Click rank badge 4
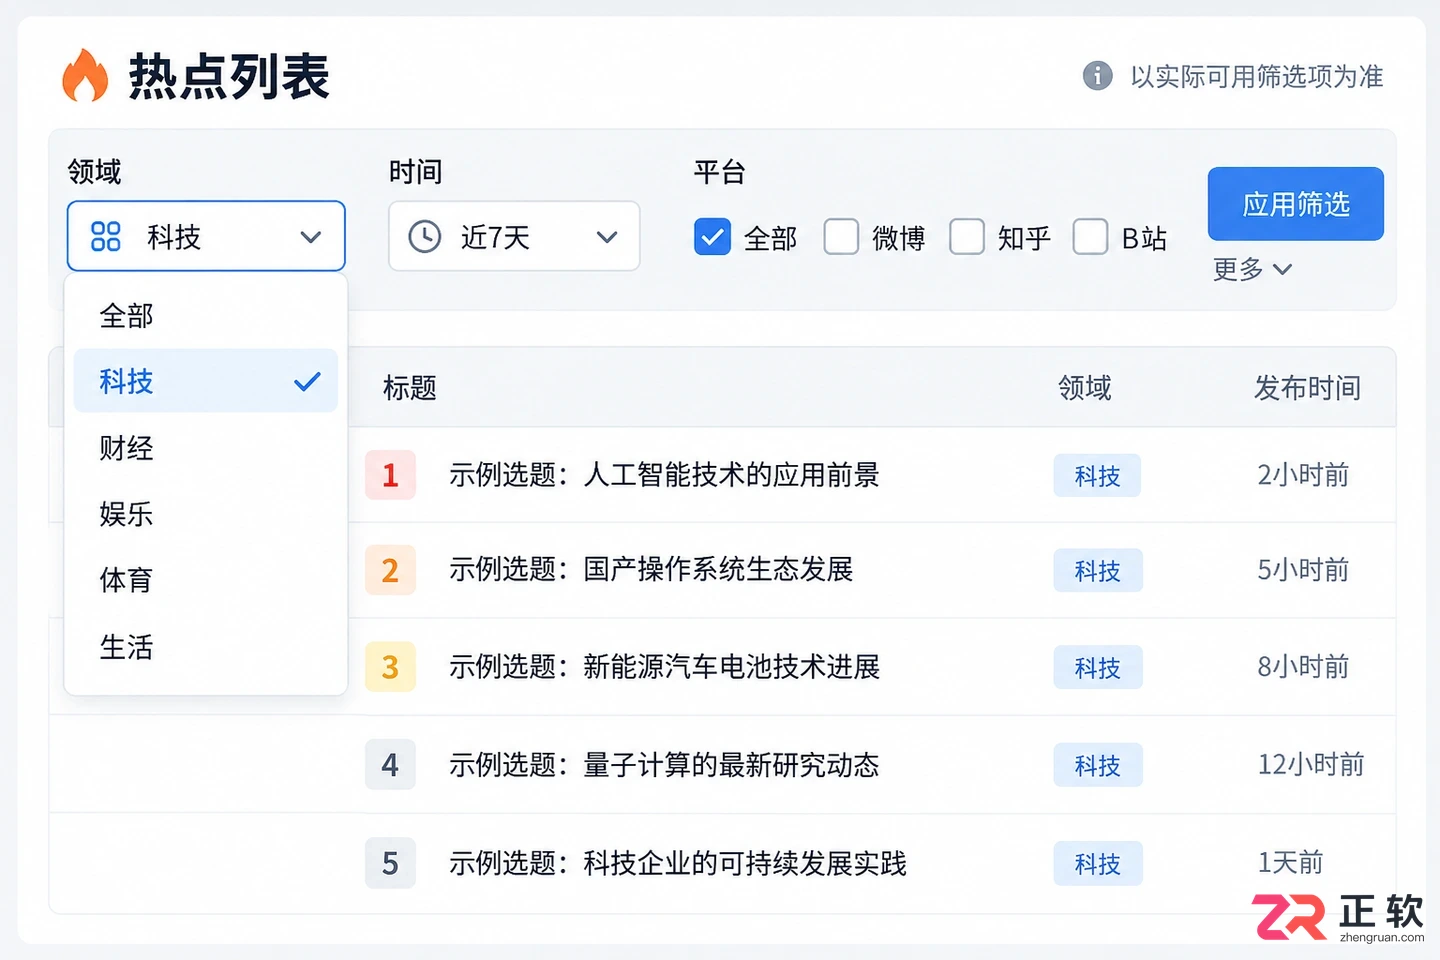Screen dimensions: 1440x960 (390, 765)
